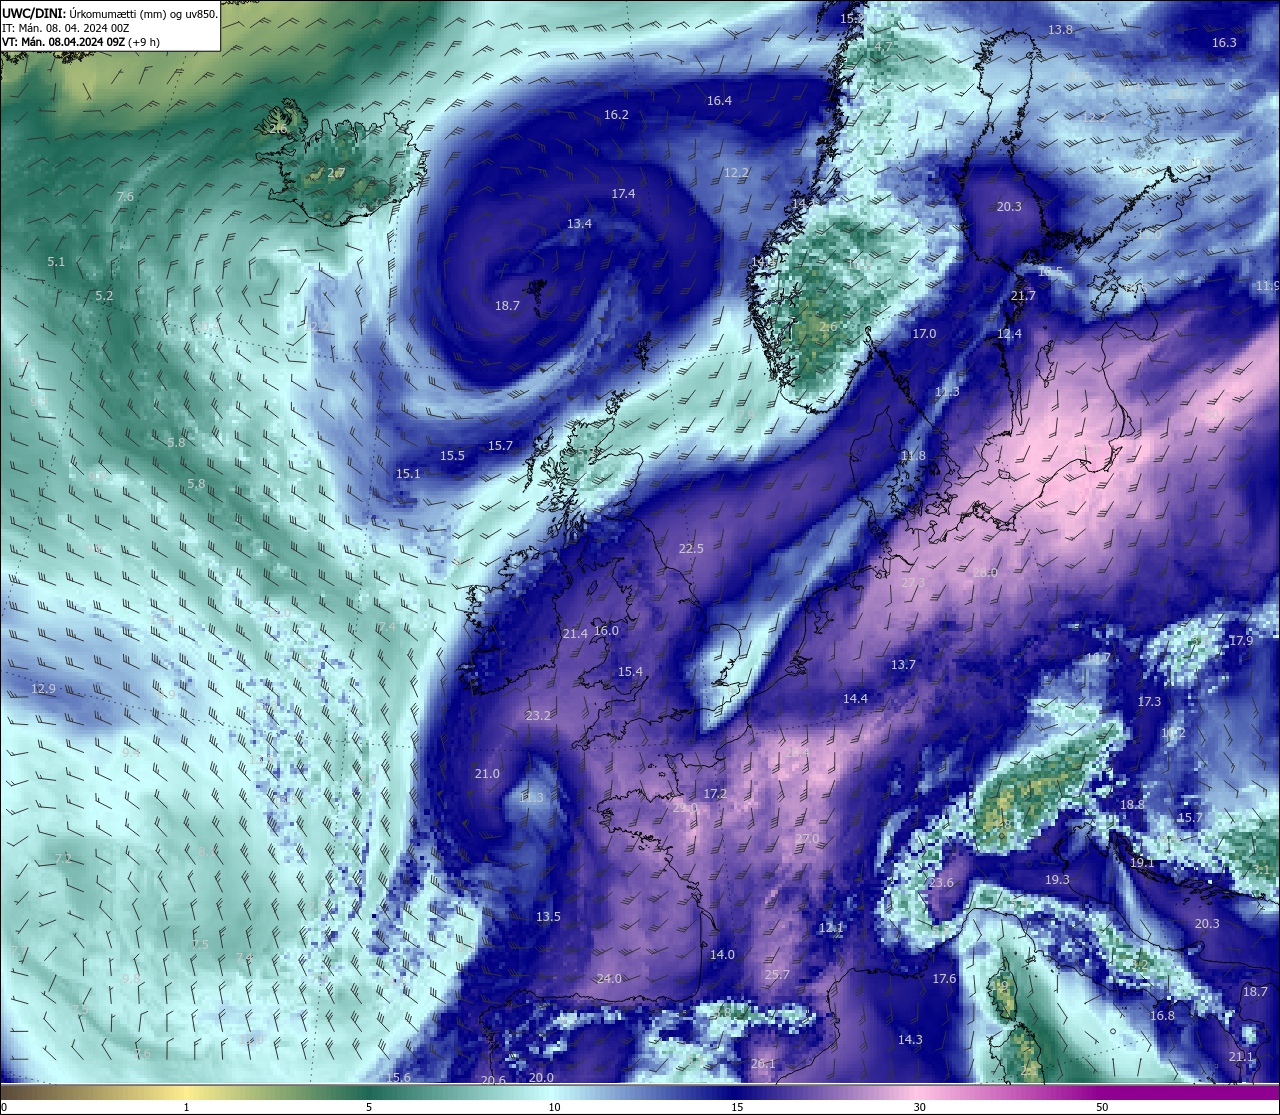The width and height of the screenshot is (1280, 1115).
Task: Click the 11.8 value over Denmark
Action: tap(913, 456)
